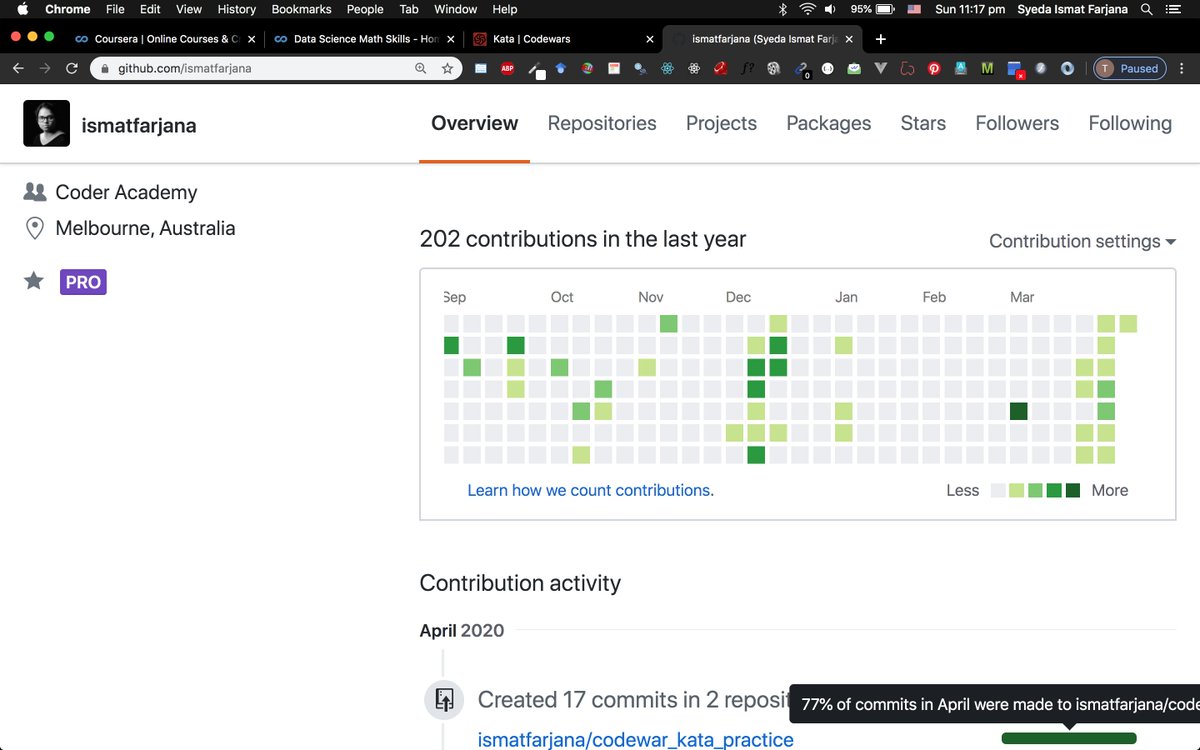This screenshot has width=1200, height=750.
Task: Open the Chrome application menu
Action: (68, 9)
